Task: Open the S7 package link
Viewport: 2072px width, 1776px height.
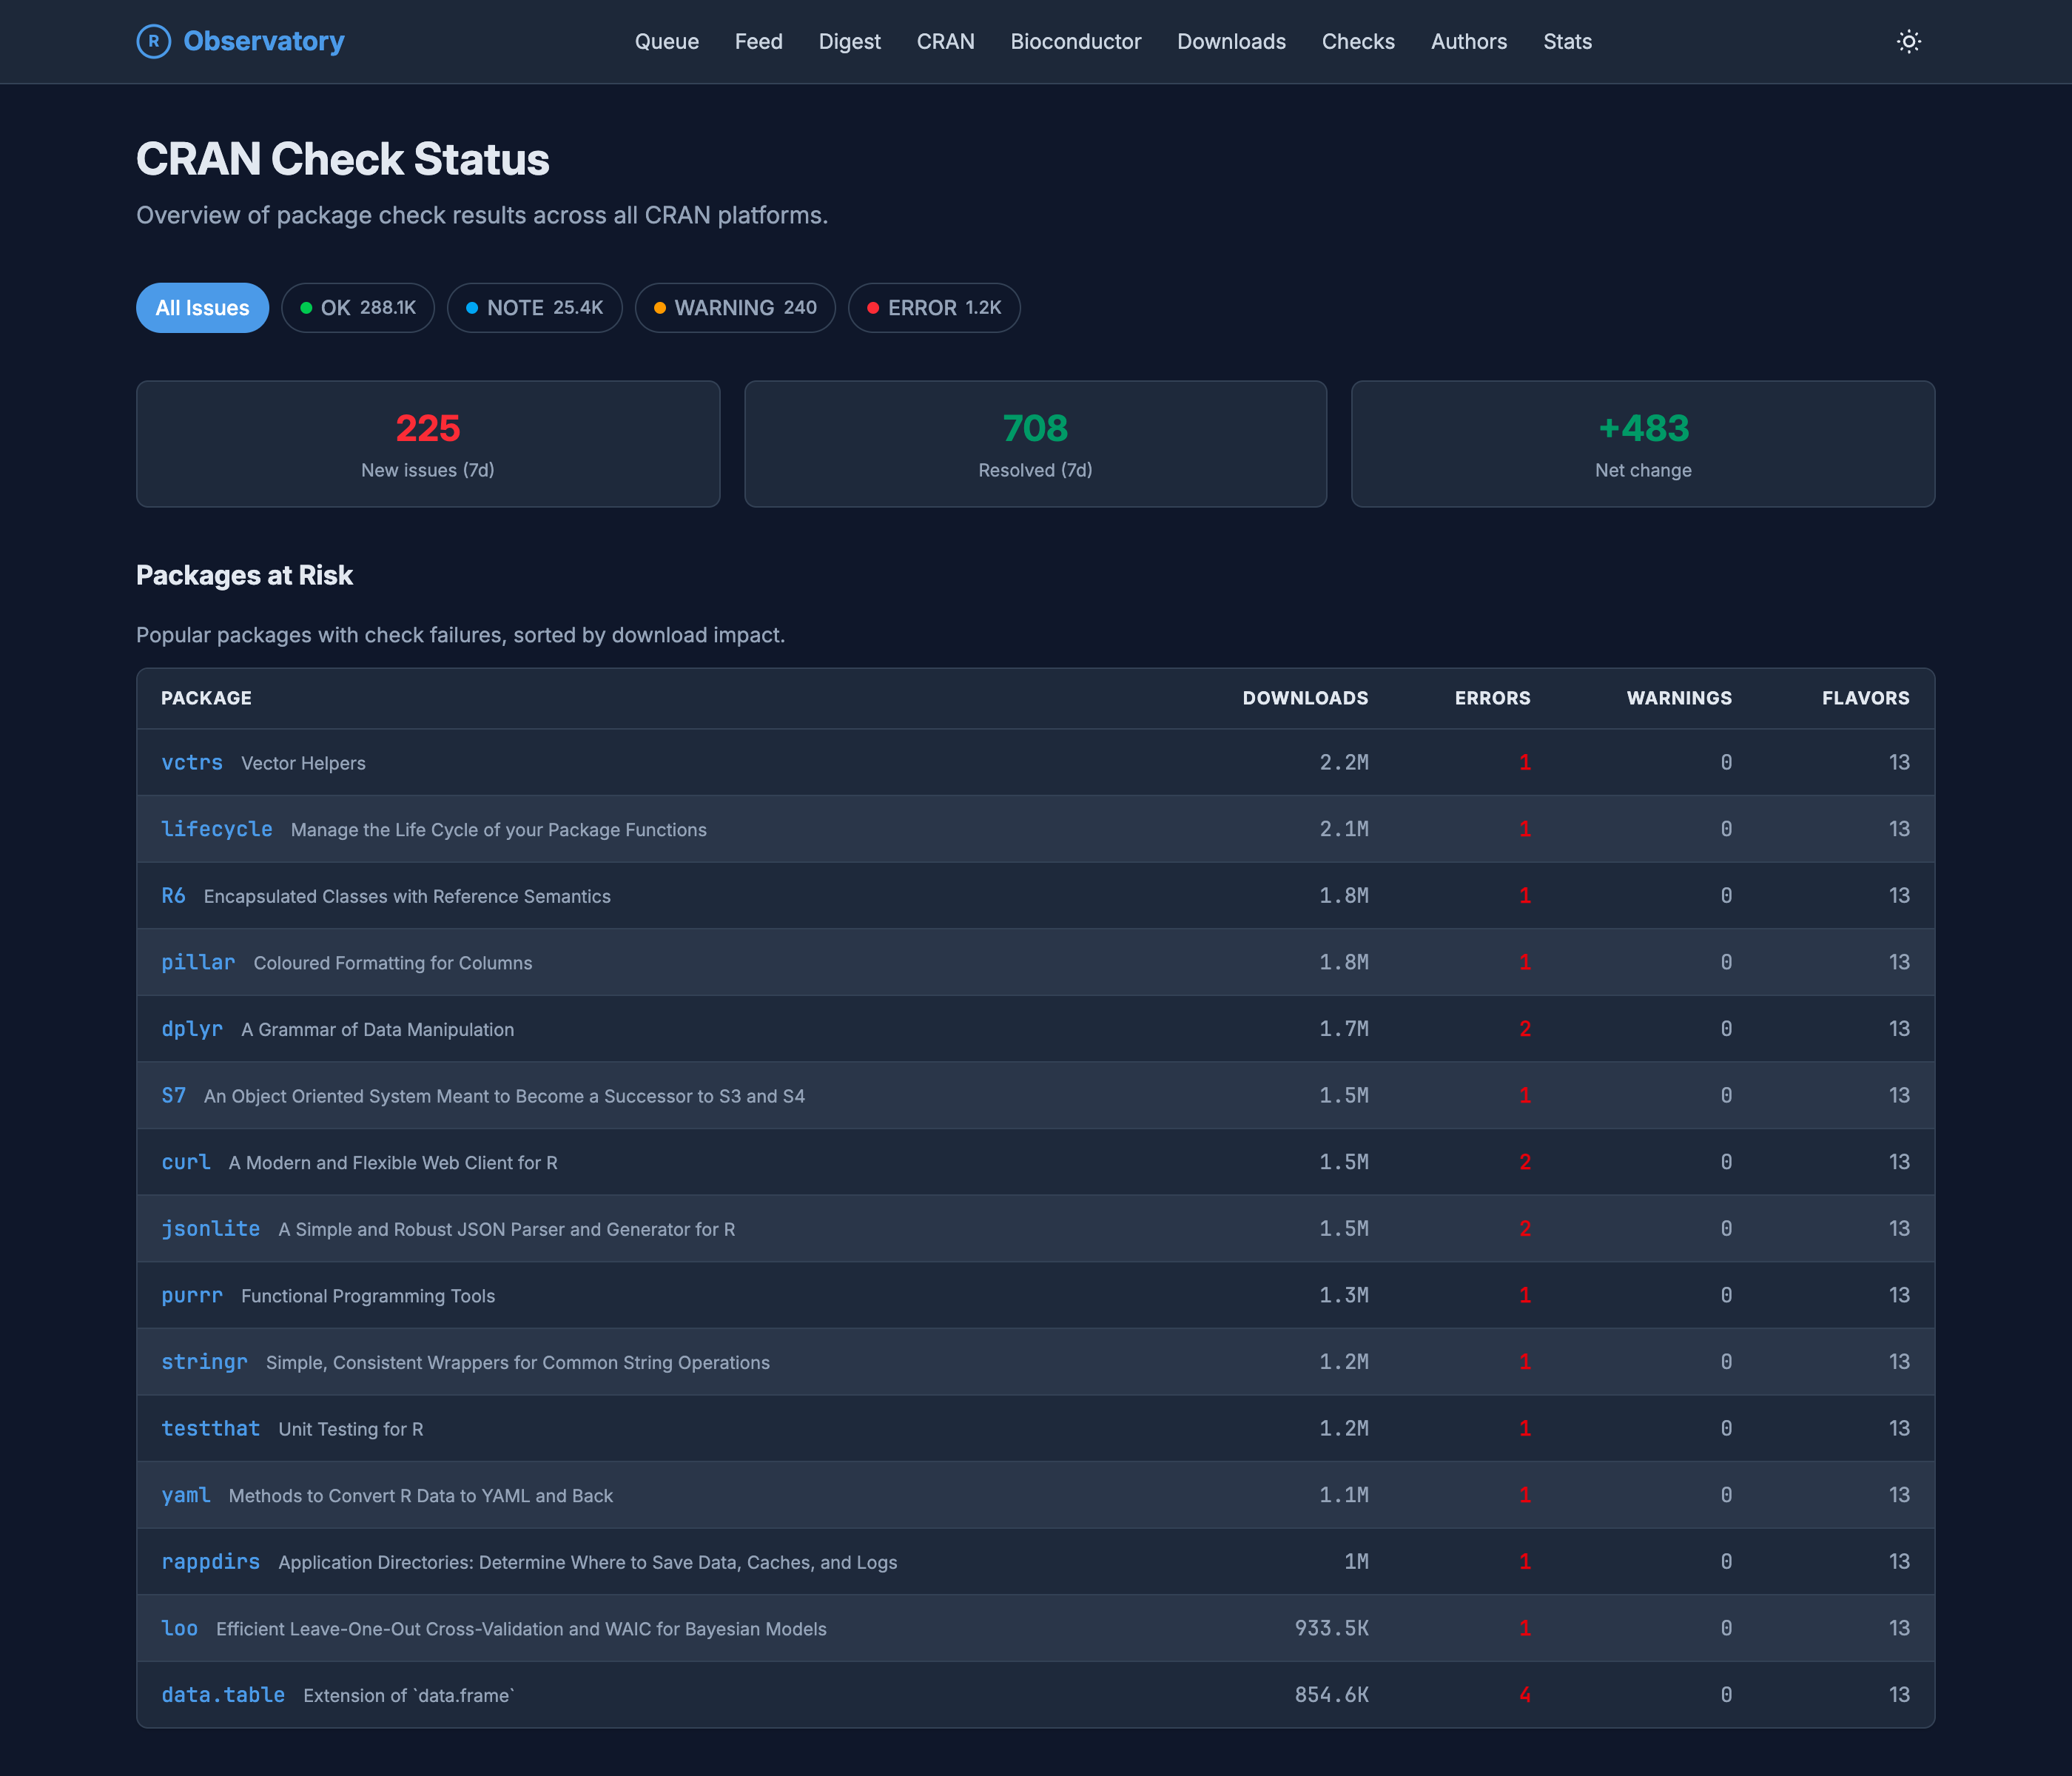Action: (x=173, y=1095)
